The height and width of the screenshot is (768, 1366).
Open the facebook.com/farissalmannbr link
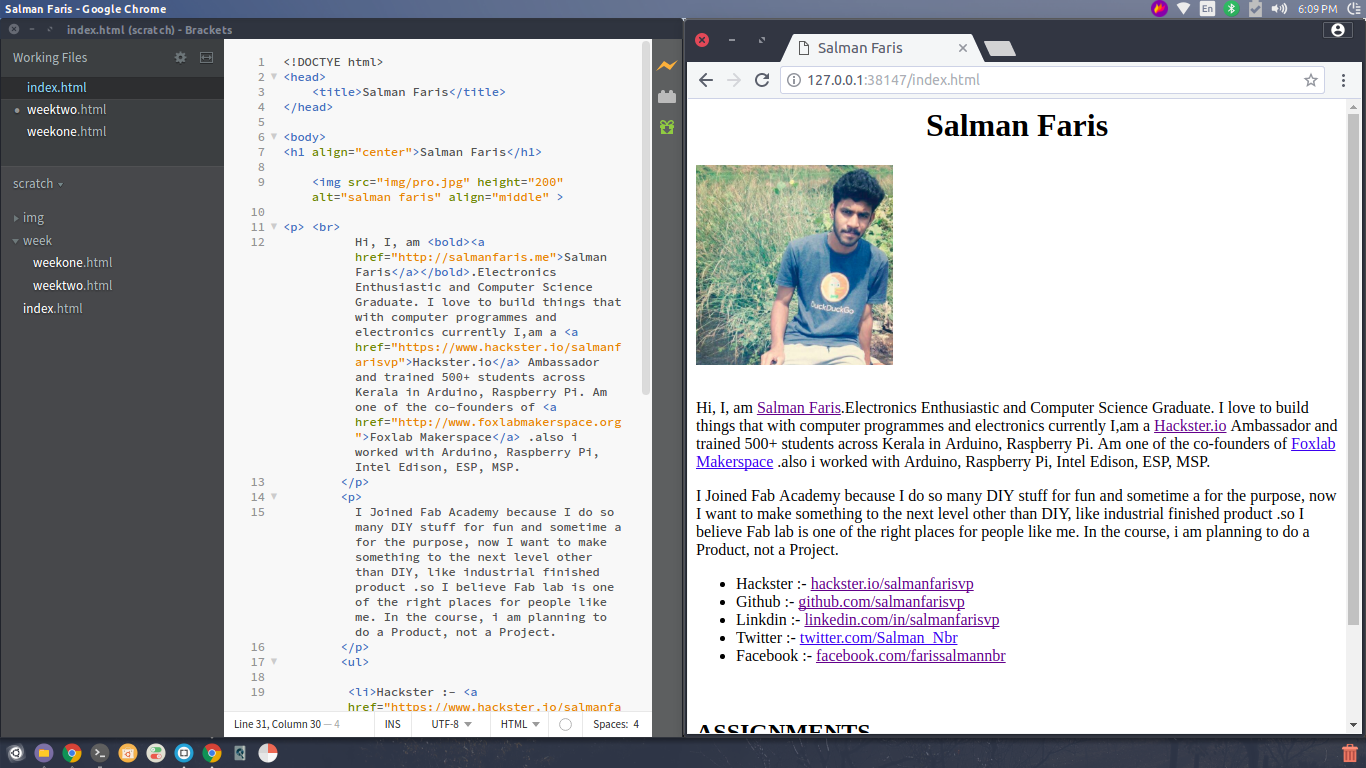click(911, 656)
